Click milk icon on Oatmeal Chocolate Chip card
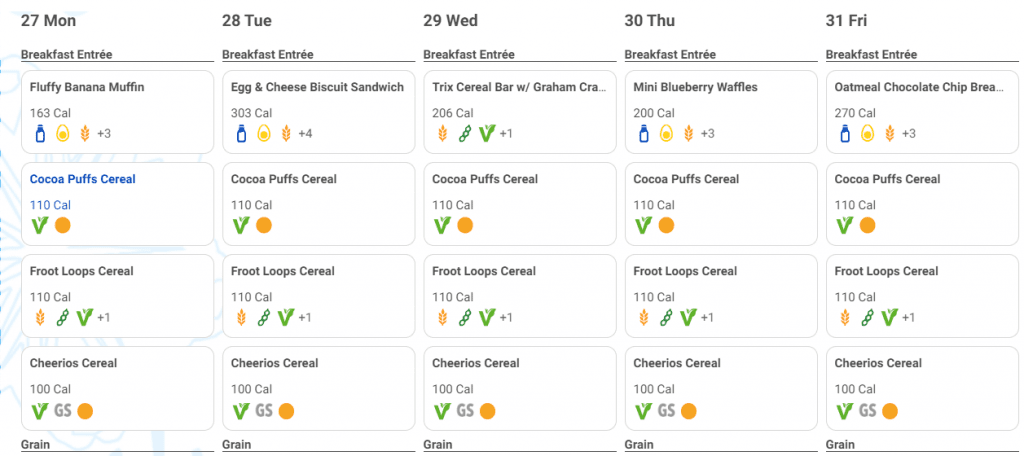Viewport: 1024px width, 456px height. 844,134
